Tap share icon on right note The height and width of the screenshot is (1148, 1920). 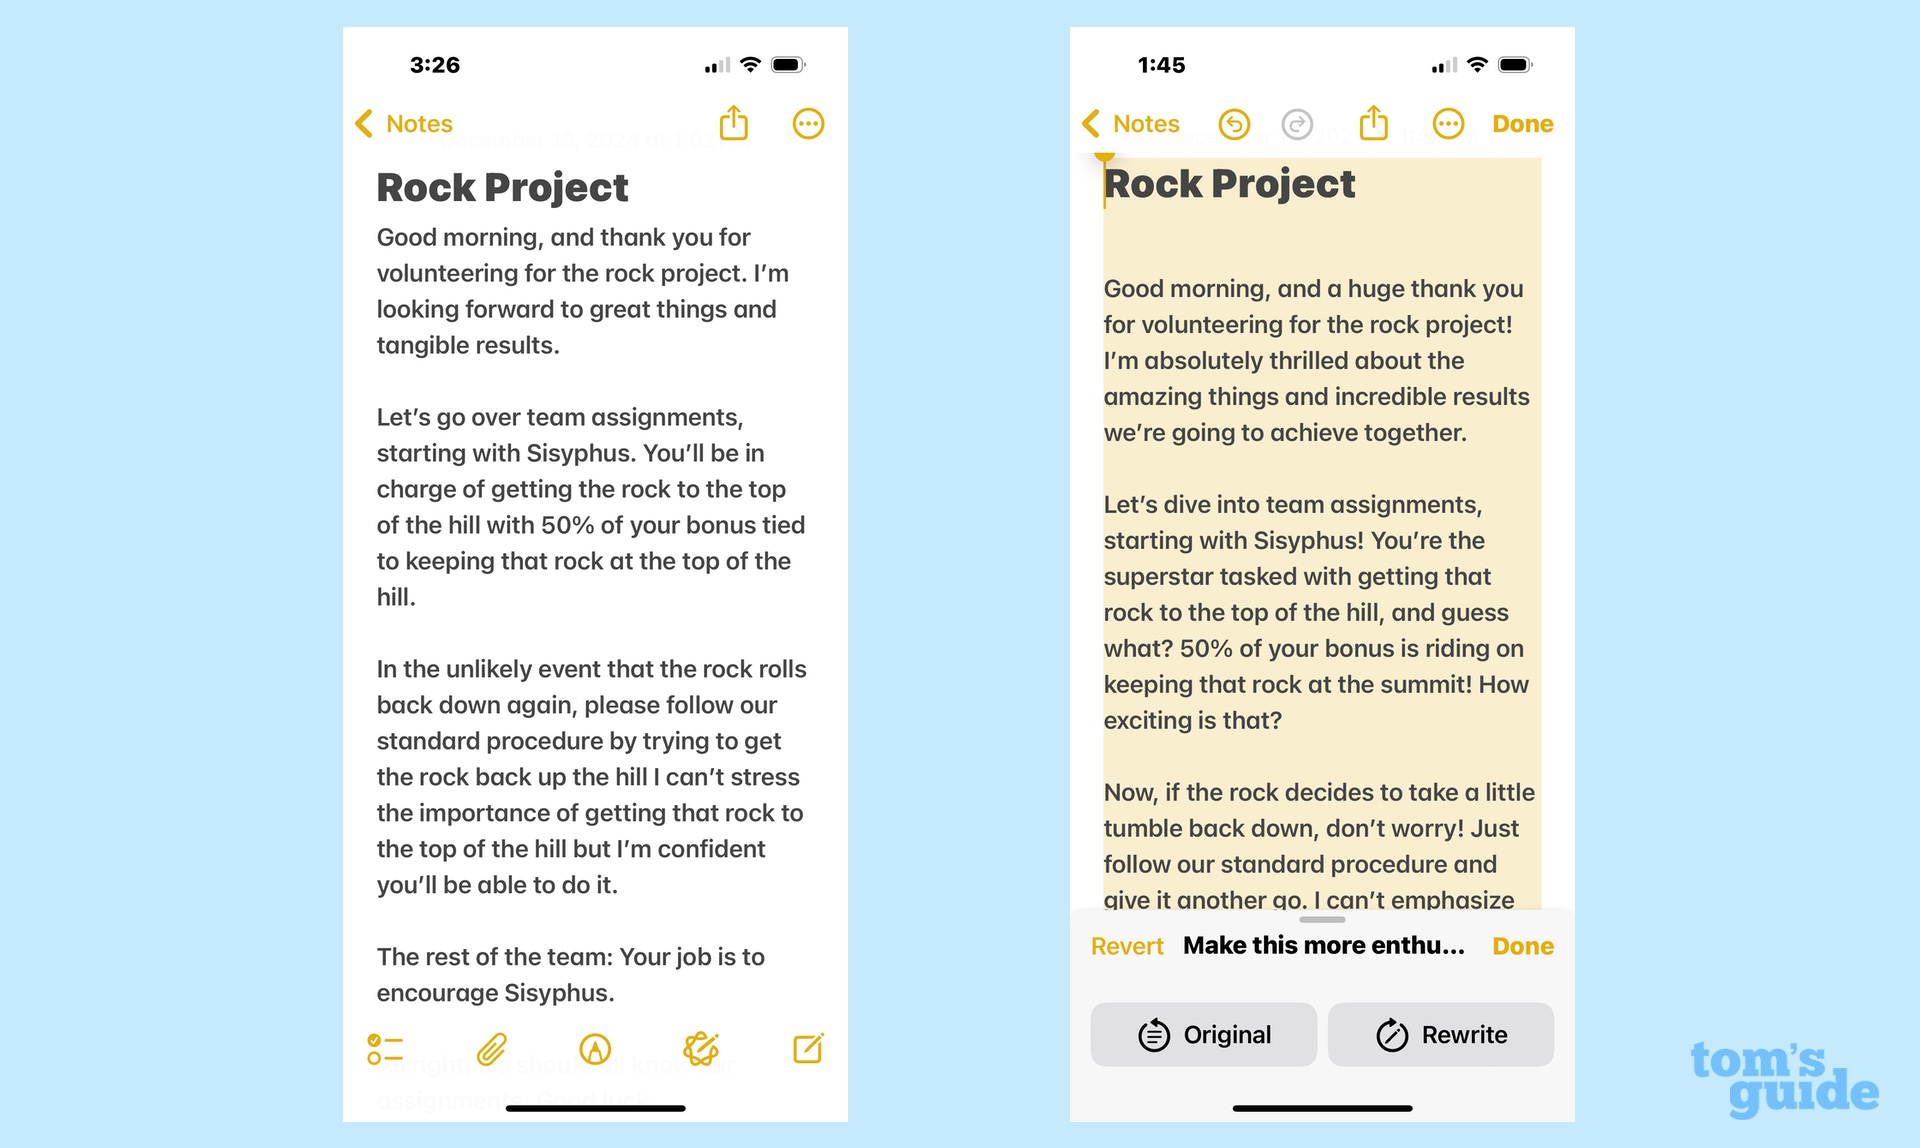pyautogui.click(x=1372, y=124)
